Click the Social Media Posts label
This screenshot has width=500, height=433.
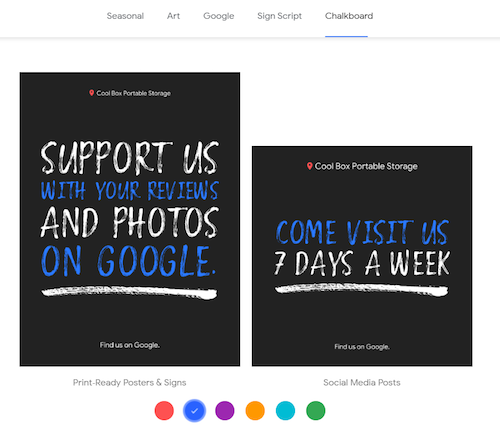click(362, 383)
